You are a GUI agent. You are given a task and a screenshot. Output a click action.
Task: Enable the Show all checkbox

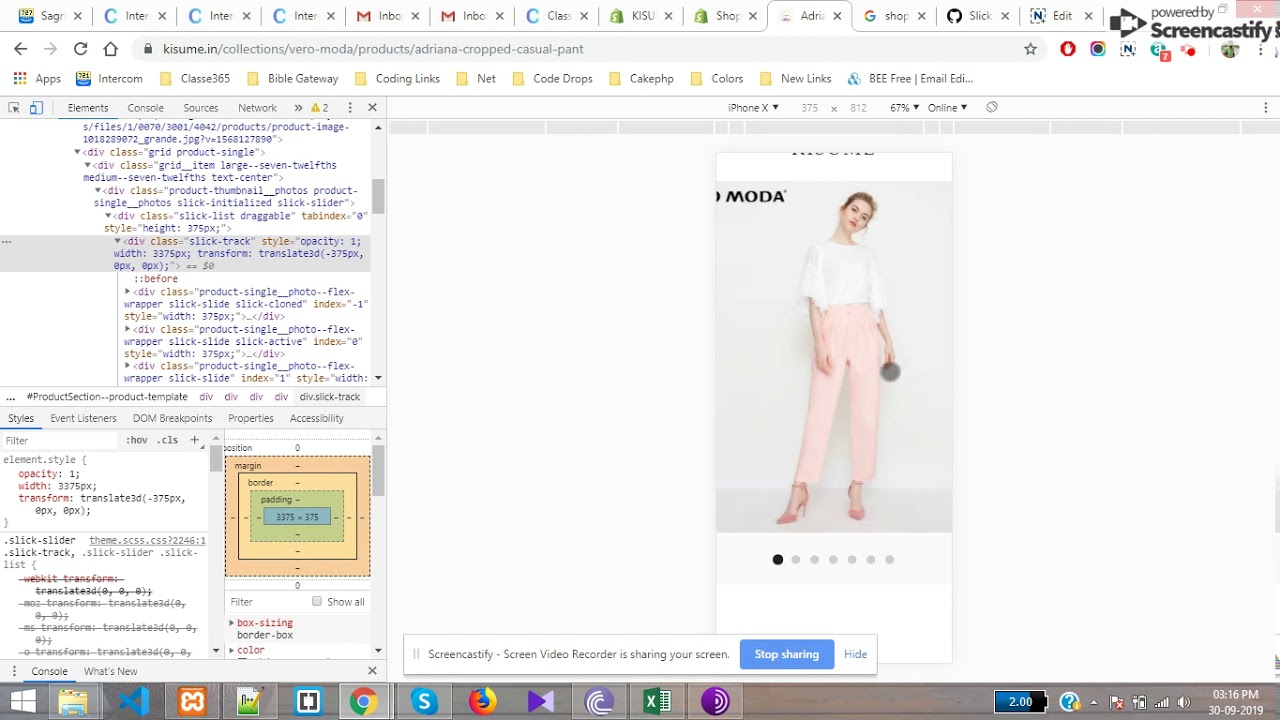click(317, 602)
